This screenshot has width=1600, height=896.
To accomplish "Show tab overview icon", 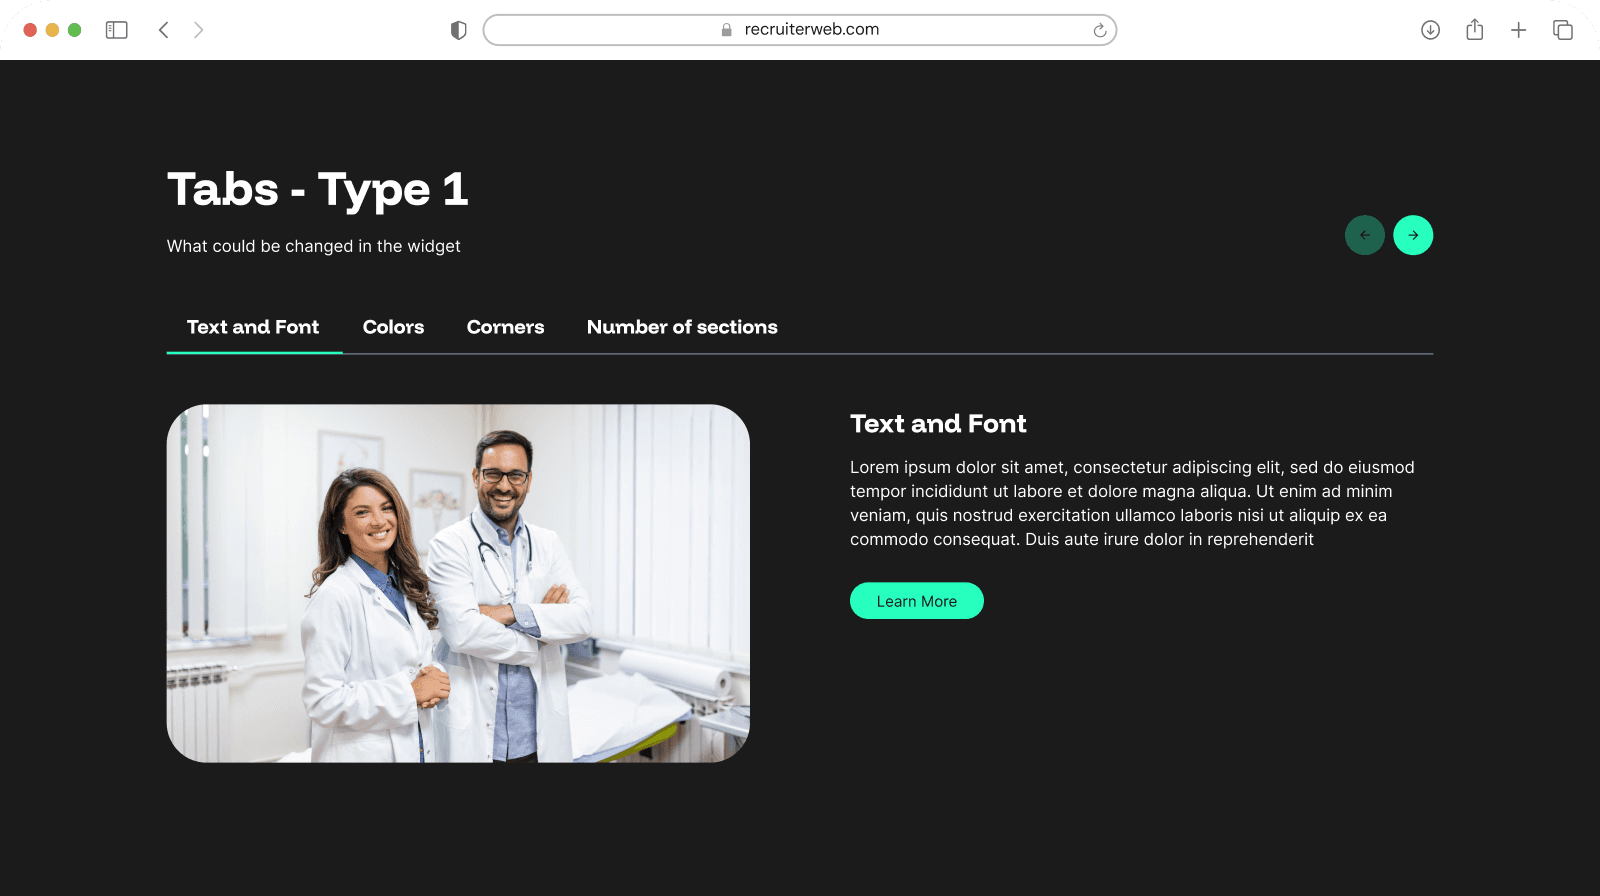I will tap(1562, 30).
